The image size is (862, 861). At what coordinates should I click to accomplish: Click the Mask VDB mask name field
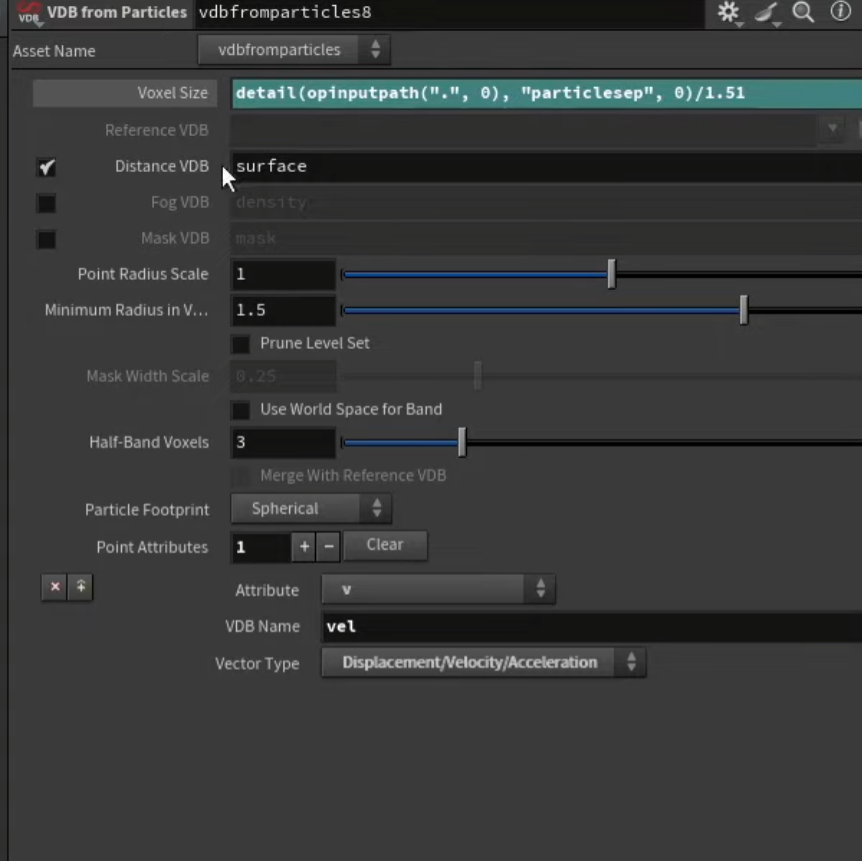[546, 239]
